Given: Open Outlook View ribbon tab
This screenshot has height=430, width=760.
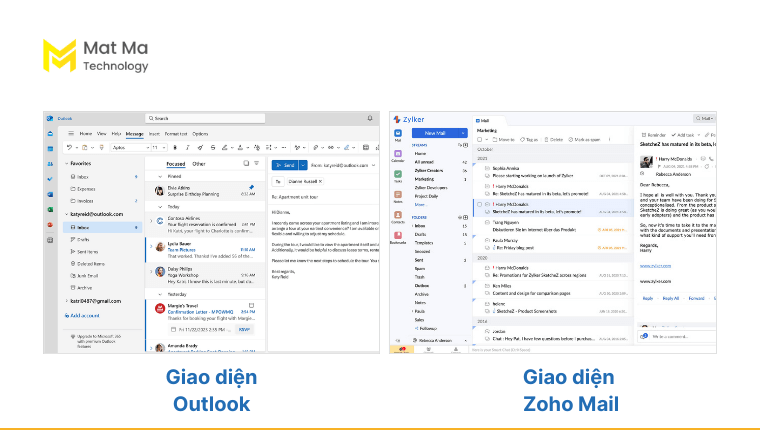Looking at the screenshot, I should [x=102, y=134].
